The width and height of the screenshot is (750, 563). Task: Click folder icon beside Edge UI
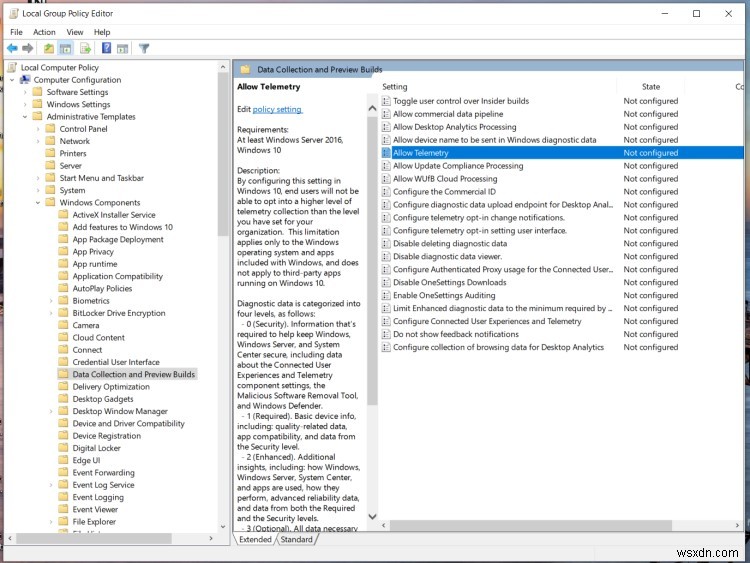click(x=63, y=460)
